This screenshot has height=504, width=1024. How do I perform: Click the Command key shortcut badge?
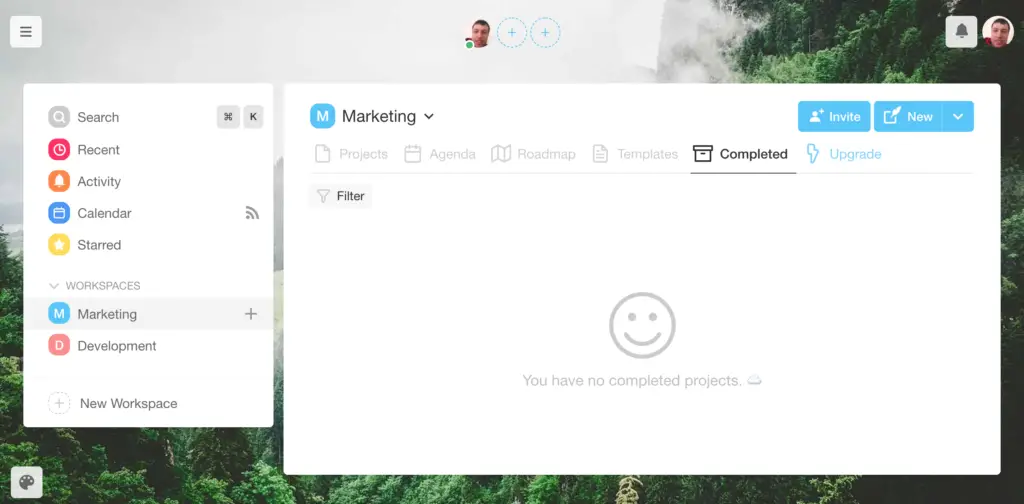click(228, 118)
